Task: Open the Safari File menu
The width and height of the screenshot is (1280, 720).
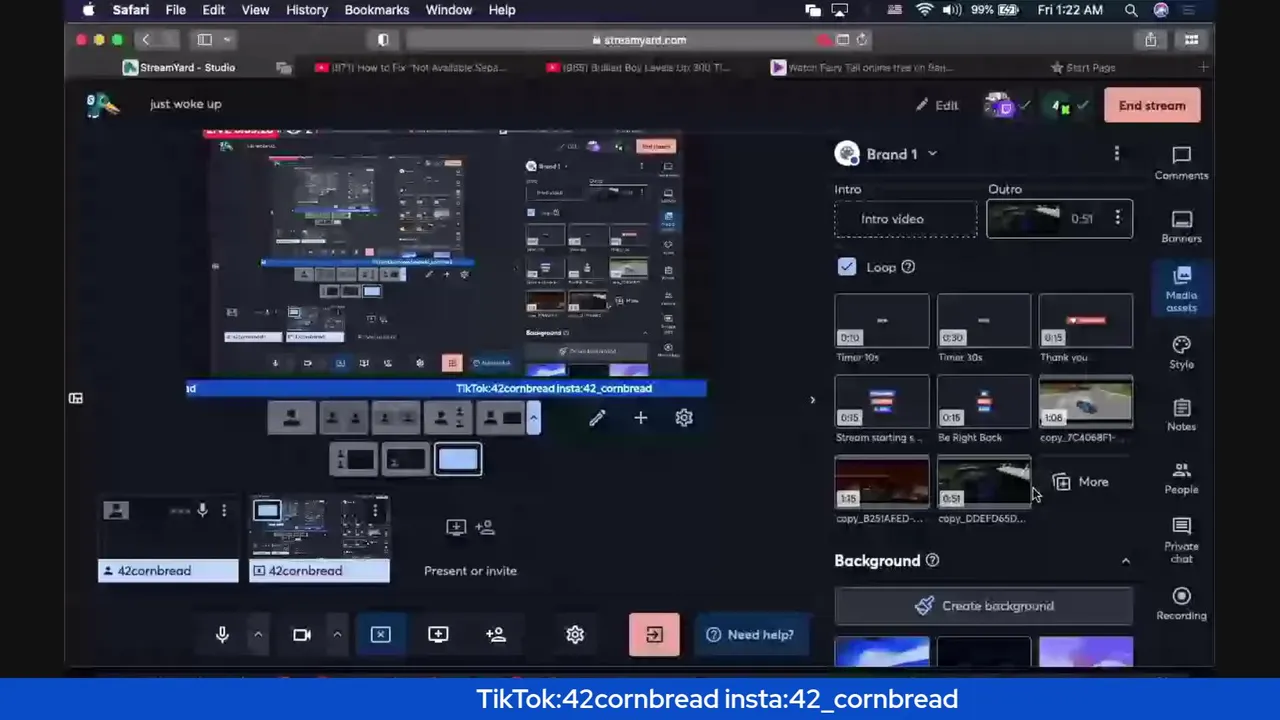Action: pos(175,10)
